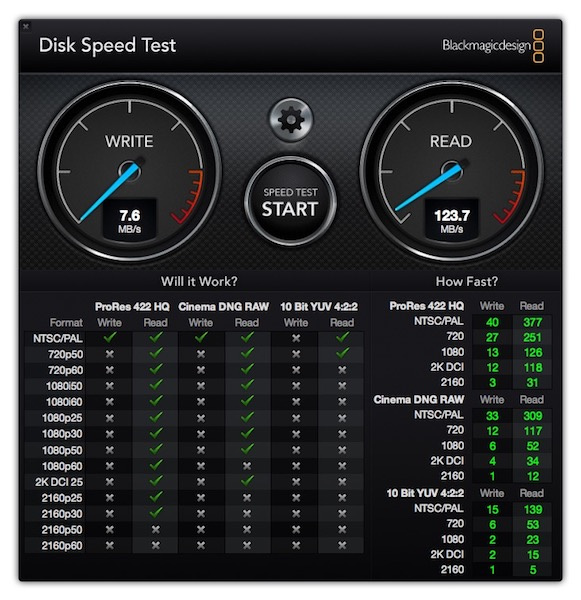The height and width of the screenshot is (600, 581).
Task: Click the WRITE gauge speed readout 7.6 MB/s
Action: (x=129, y=221)
